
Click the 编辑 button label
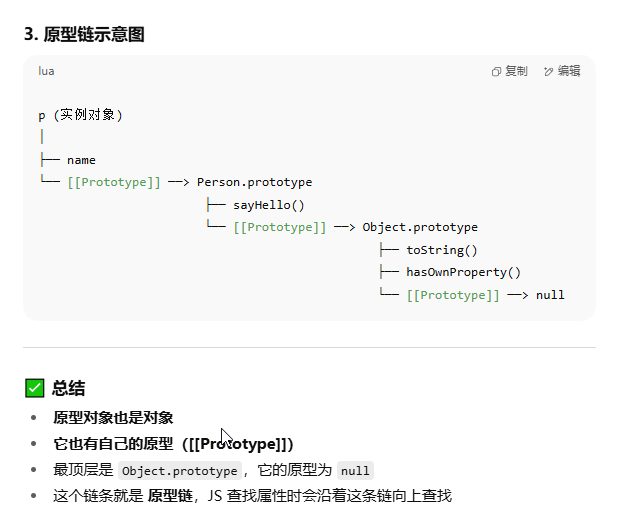click(569, 71)
